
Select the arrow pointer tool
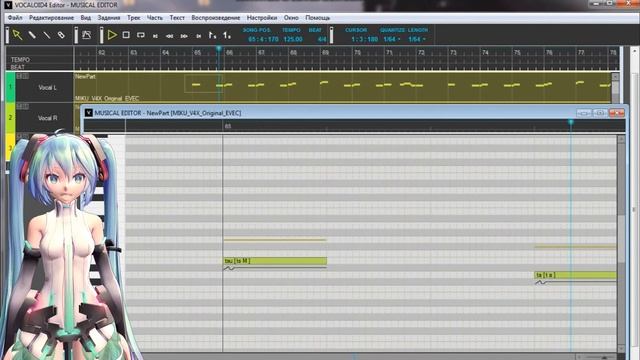coord(17,35)
